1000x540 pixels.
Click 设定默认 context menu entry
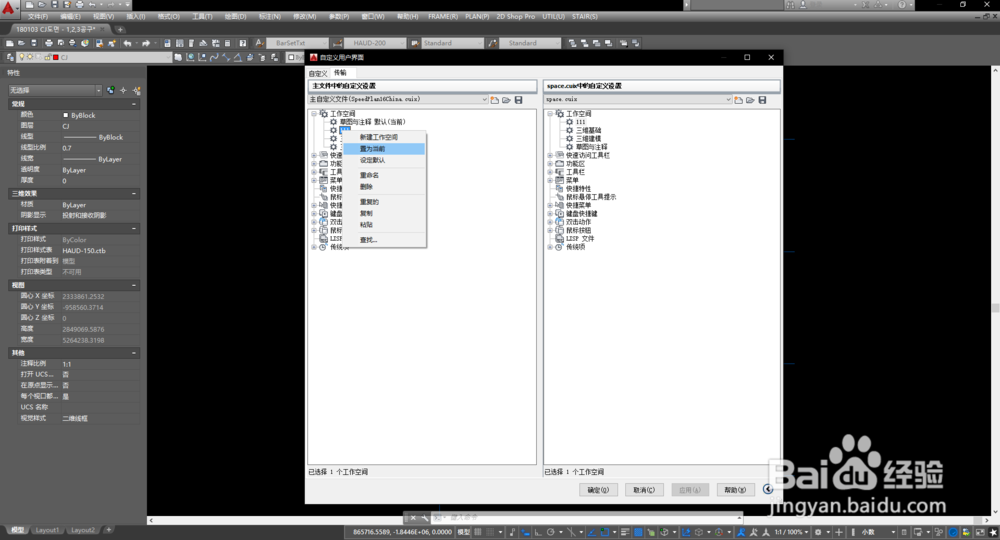[384, 160]
